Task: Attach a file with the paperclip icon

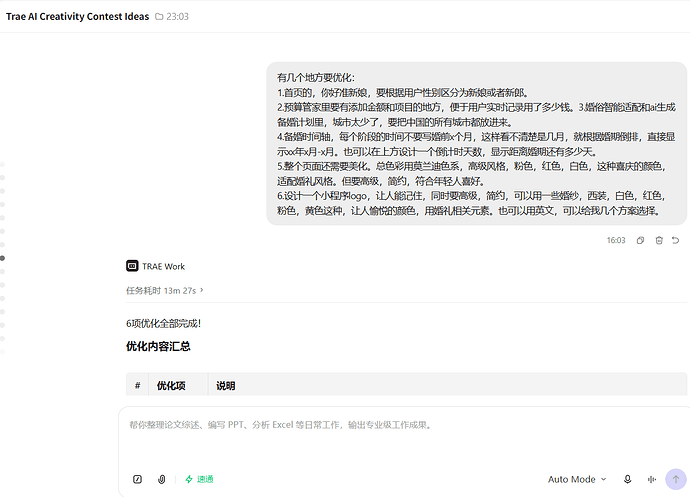Action: point(161,479)
